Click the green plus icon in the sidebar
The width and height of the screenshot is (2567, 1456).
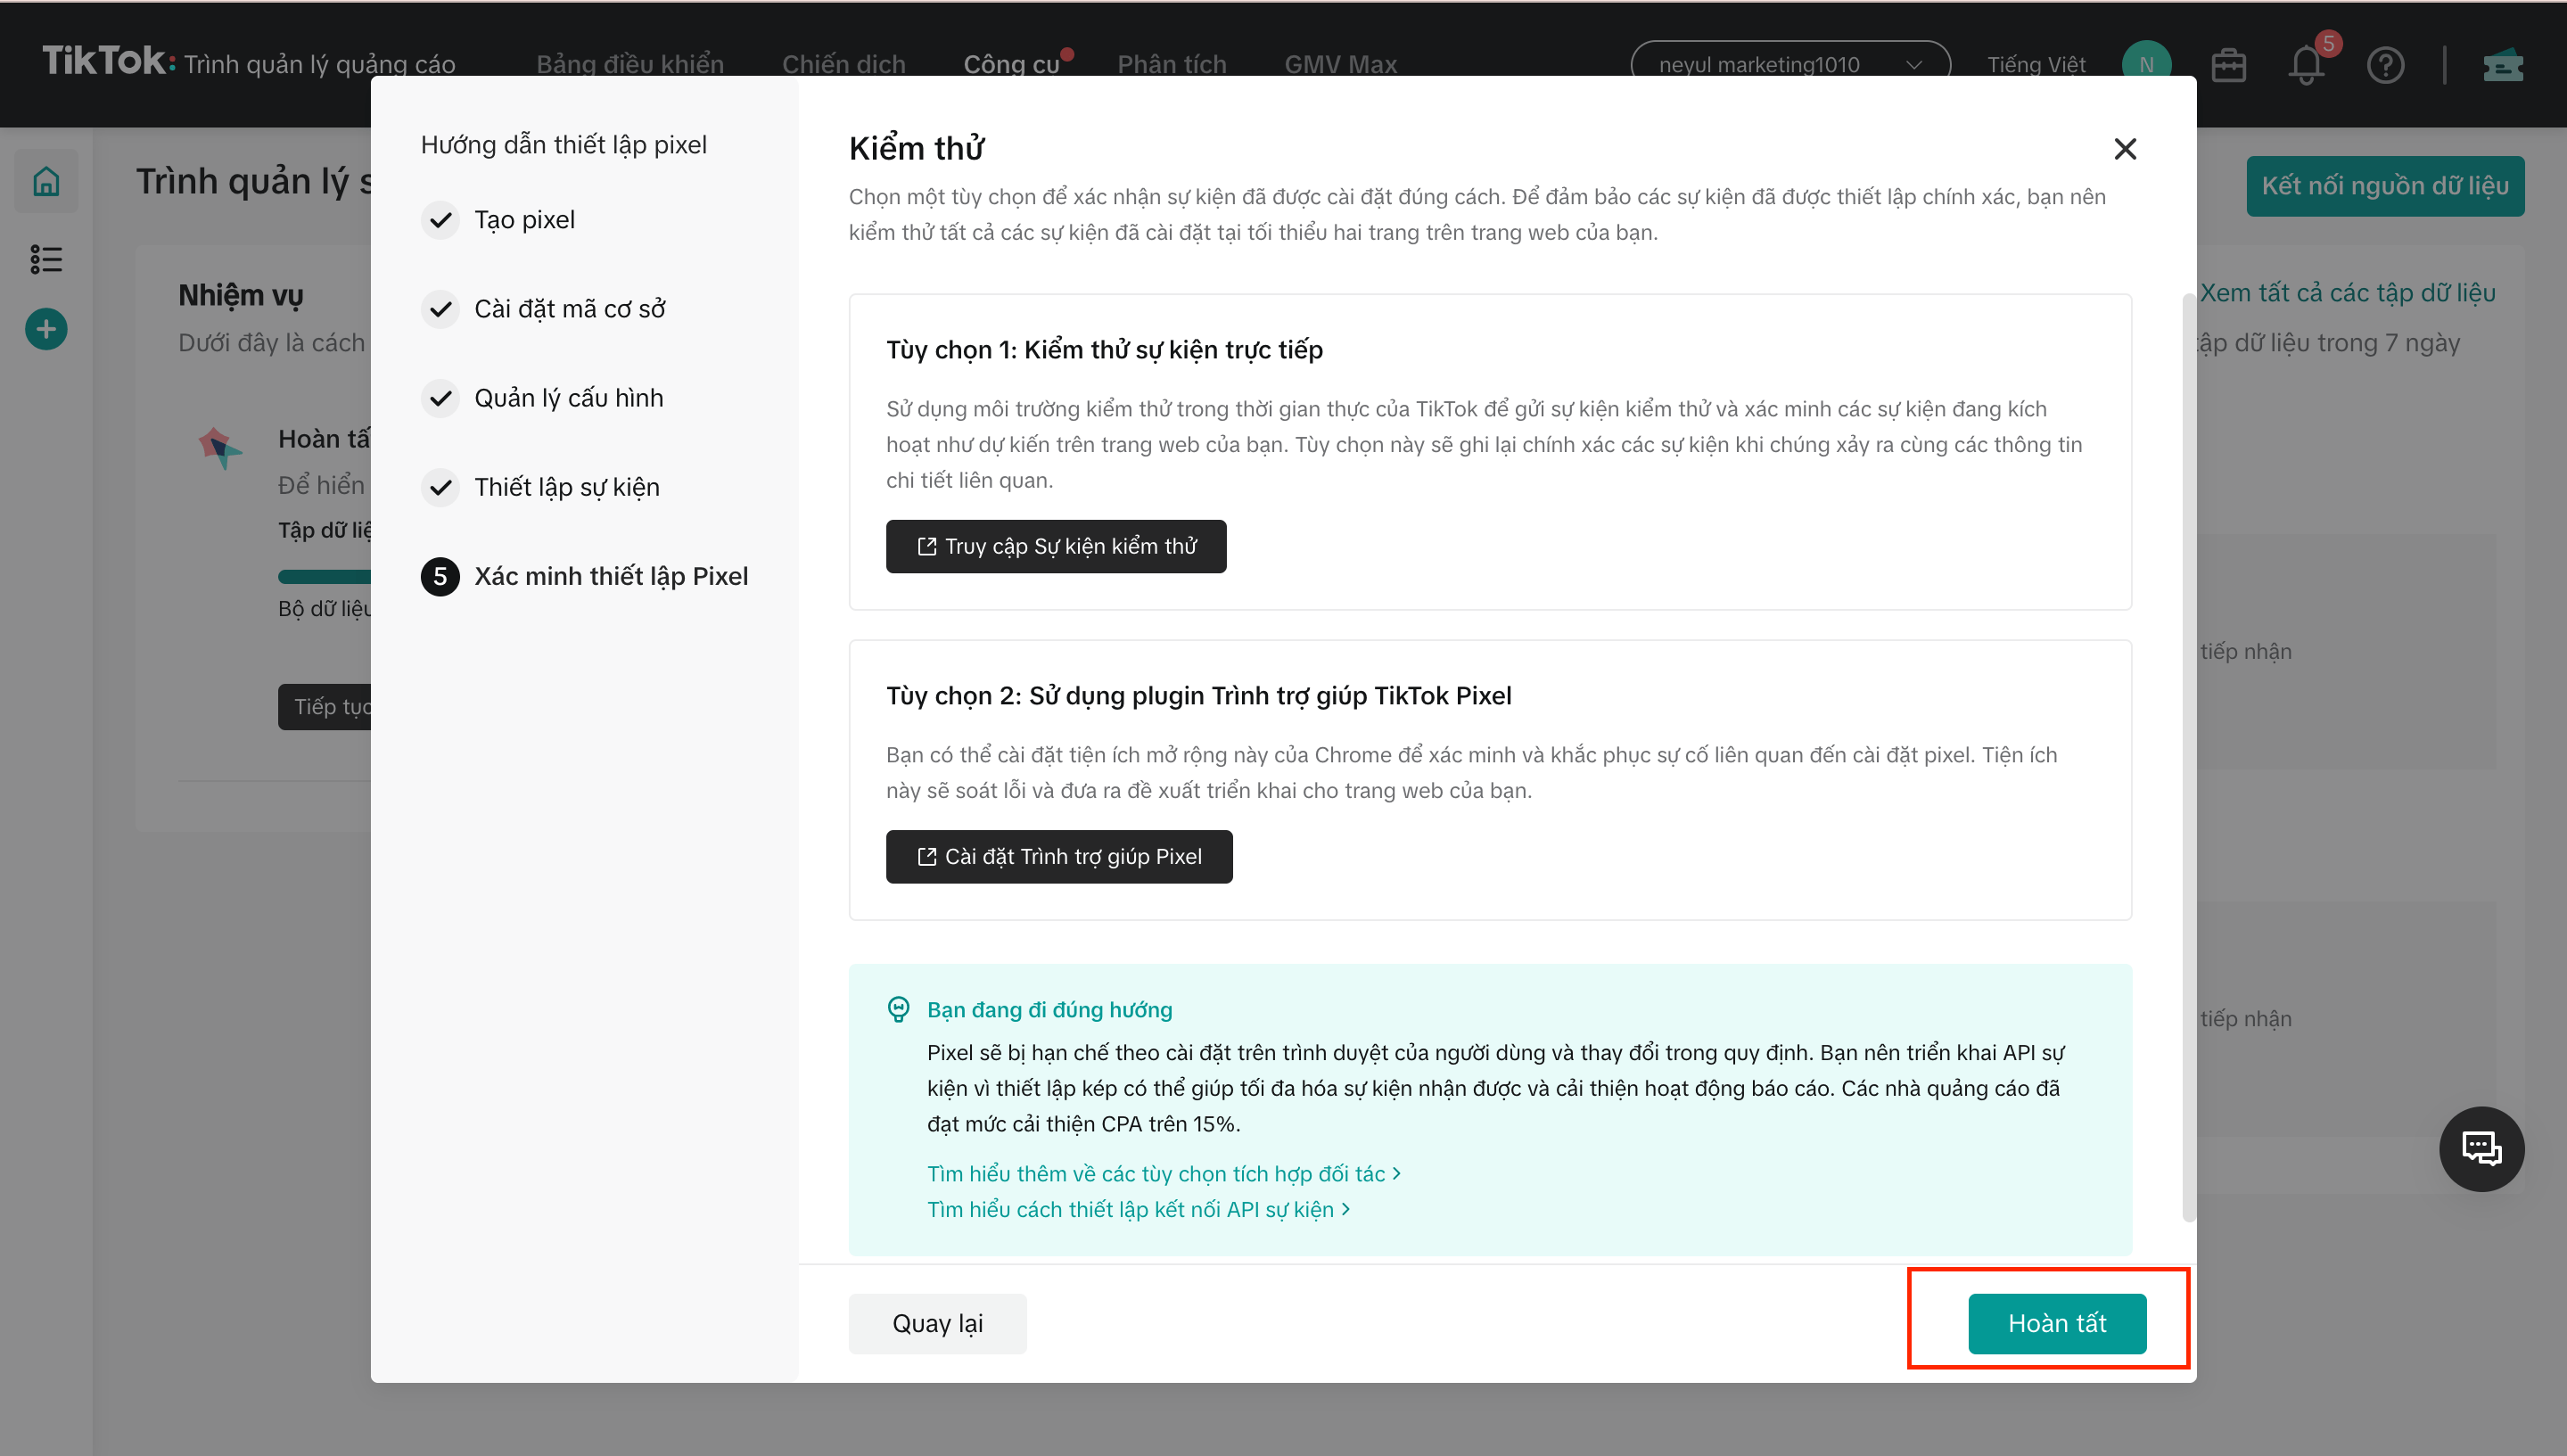[46, 329]
